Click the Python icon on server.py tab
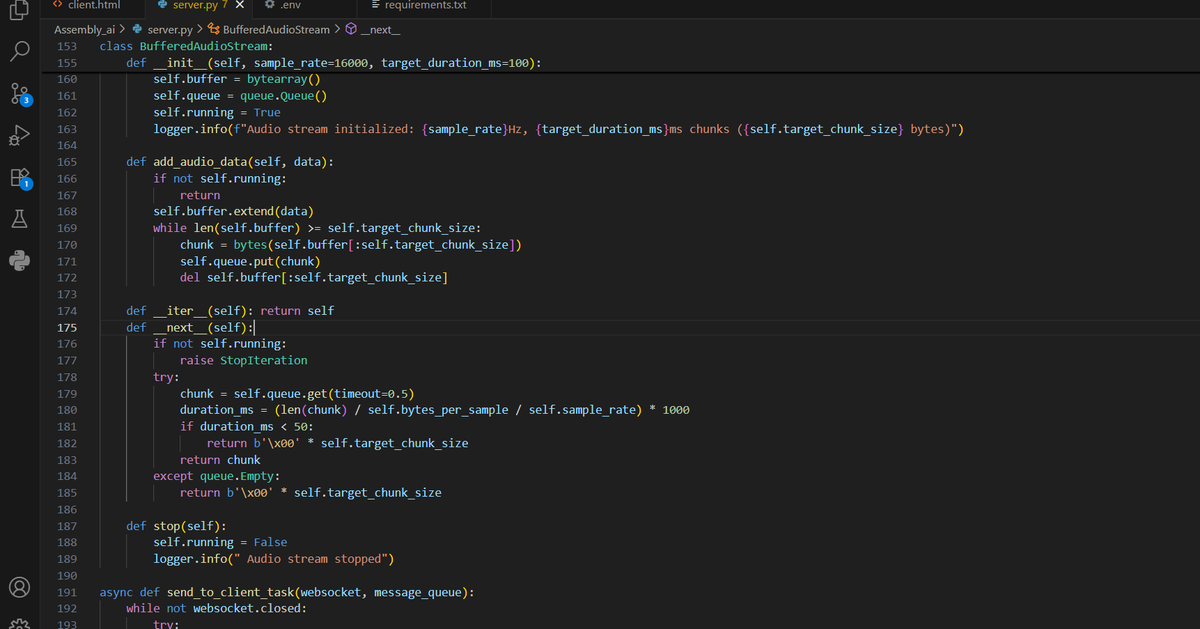 point(163,5)
